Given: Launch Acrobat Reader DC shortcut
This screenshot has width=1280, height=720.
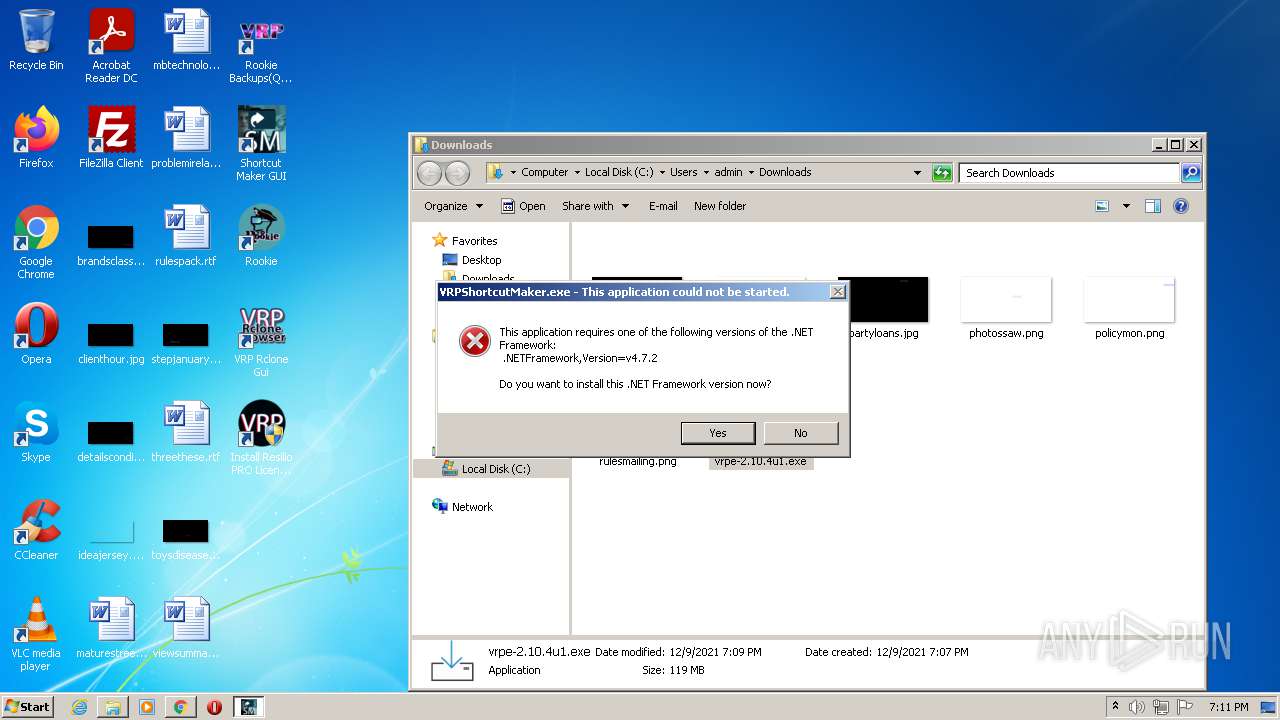Looking at the screenshot, I should pyautogui.click(x=111, y=46).
